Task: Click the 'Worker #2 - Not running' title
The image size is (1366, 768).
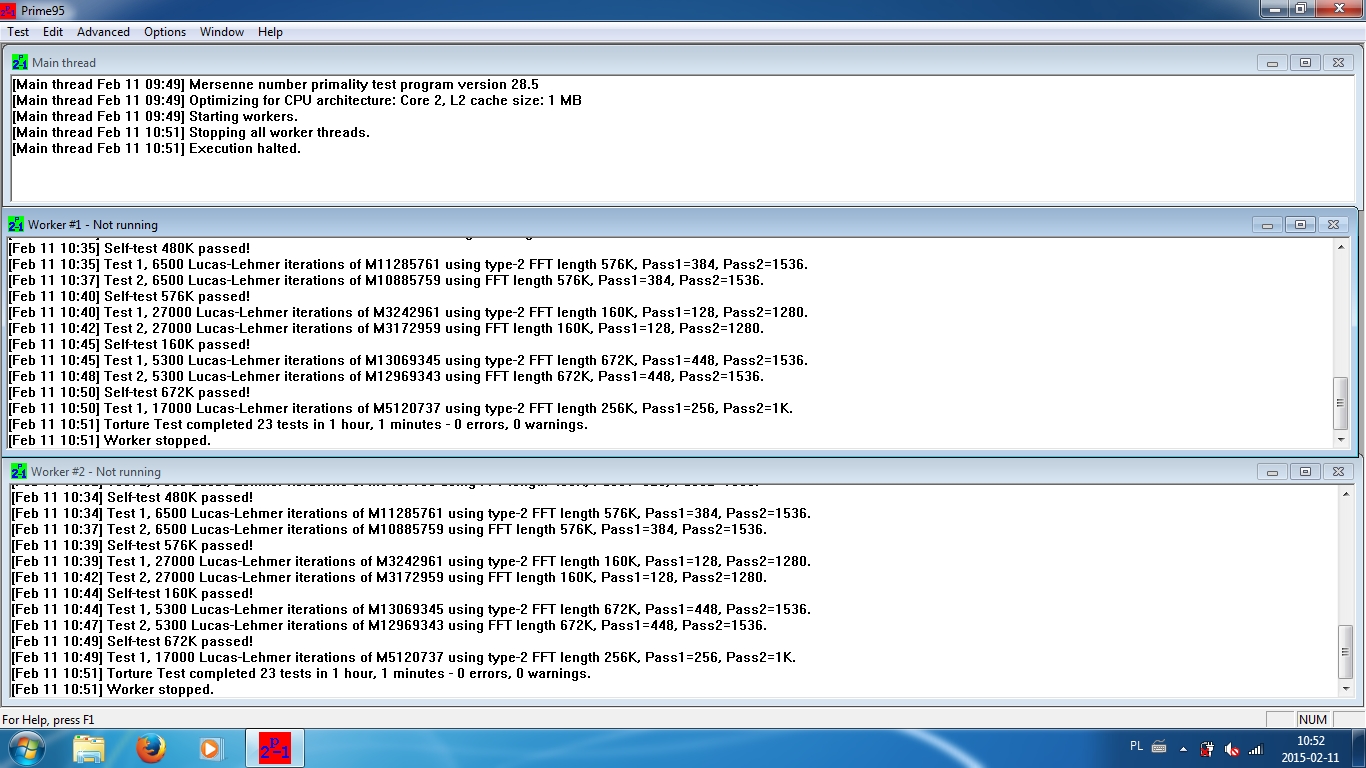Action: [96, 472]
